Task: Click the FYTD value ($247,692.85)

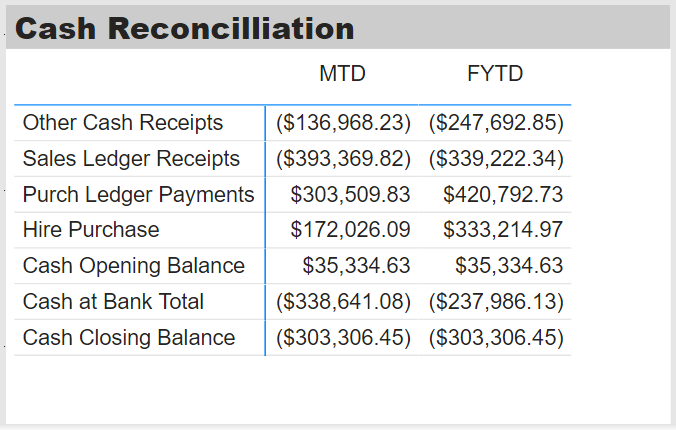Action: tap(496, 123)
